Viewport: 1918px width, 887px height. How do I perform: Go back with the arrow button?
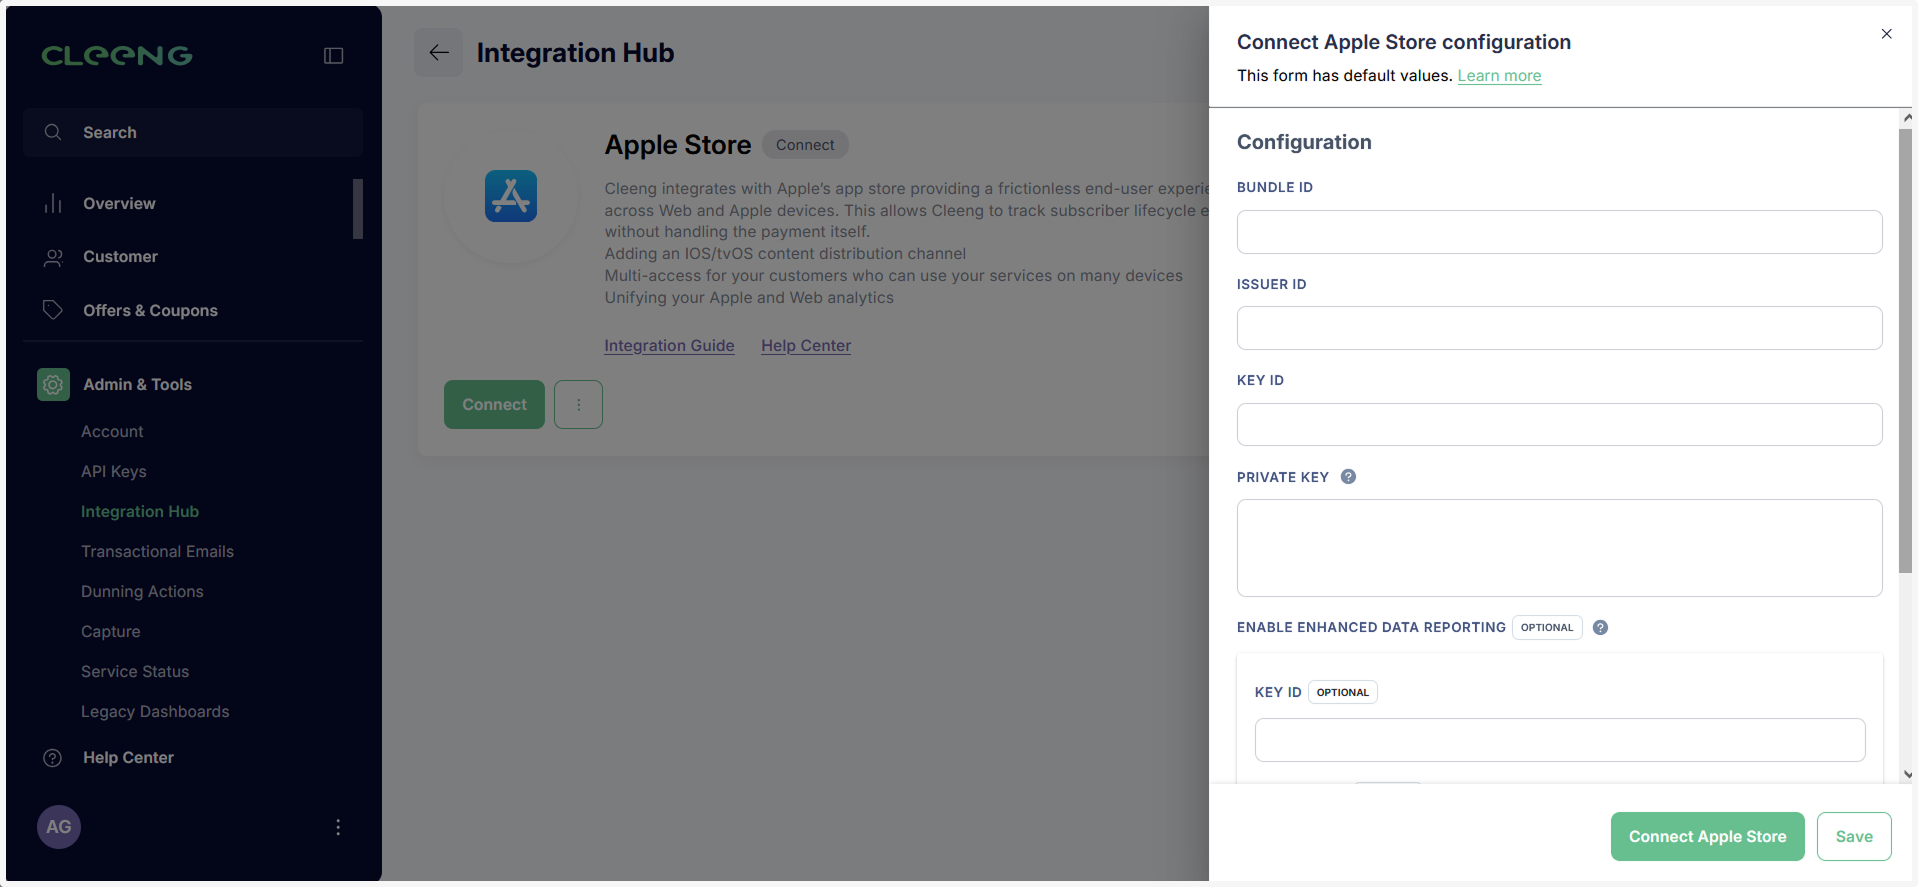[x=439, y=53]
